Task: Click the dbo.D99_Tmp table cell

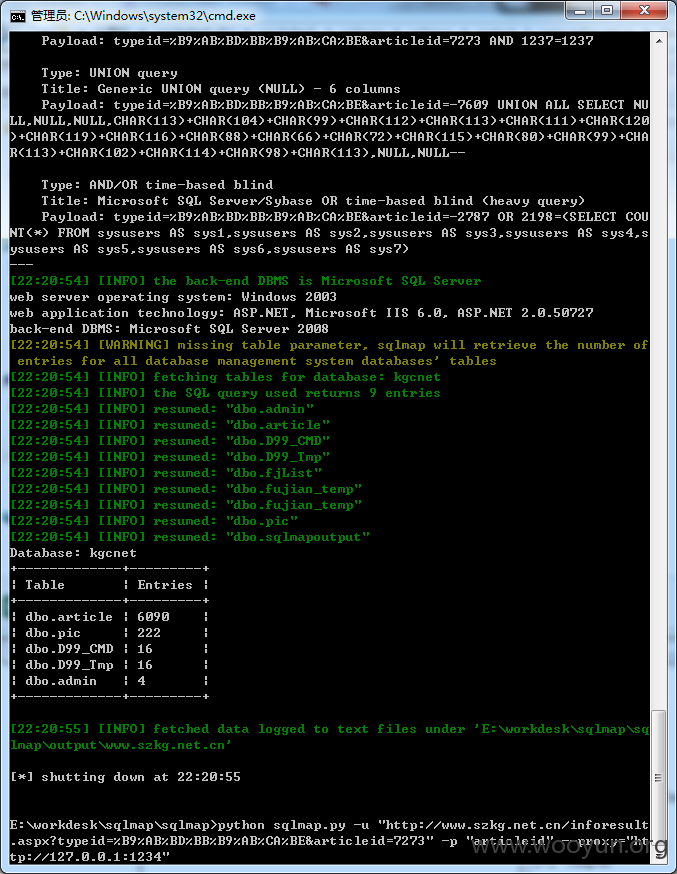Action: coord(69,665)
